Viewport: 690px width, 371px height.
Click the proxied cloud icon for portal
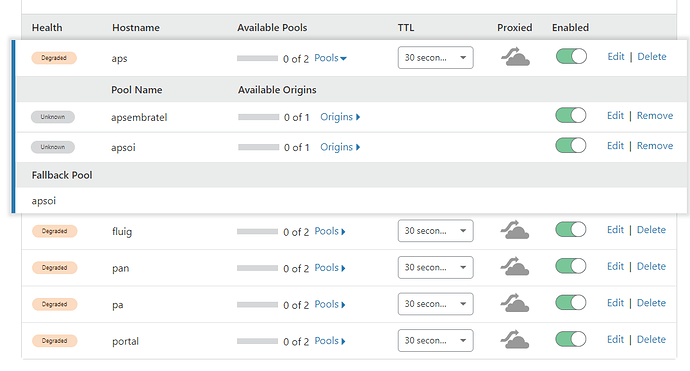point(515,340)
